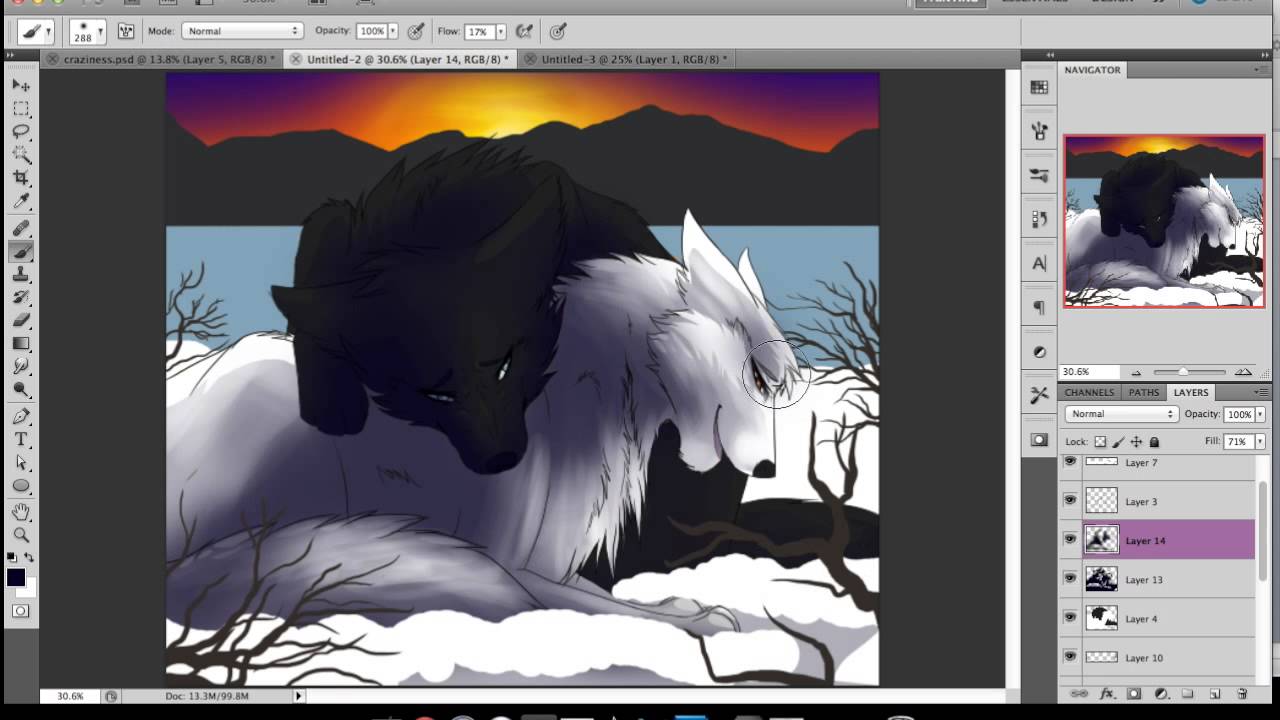This screenshot has width=1280, height=720.
Task: Select the Rectangular Marquee tool
Action: (21, 108)
